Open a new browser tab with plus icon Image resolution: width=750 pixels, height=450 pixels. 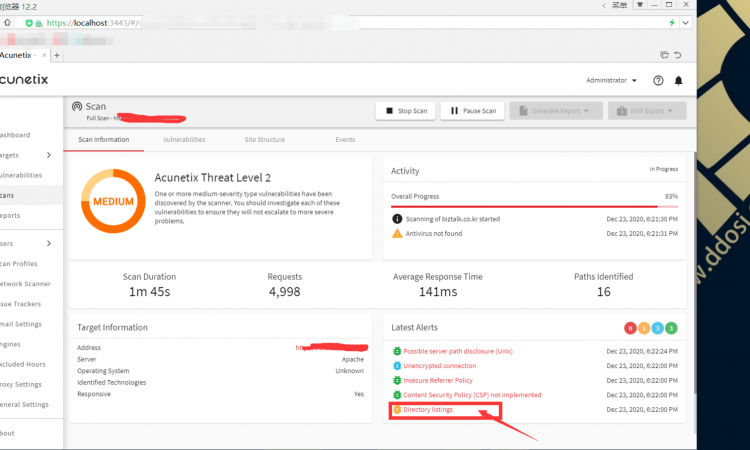click(x=57, y=55)
